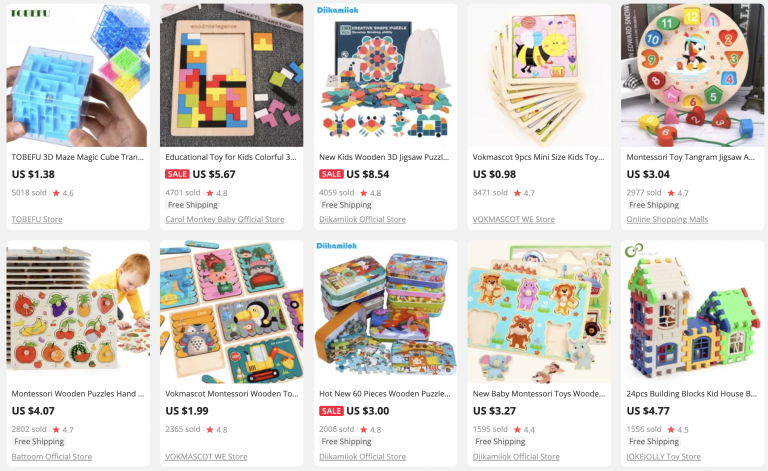Open Carol Monkey Baby Official Store

tap(225, 219)
